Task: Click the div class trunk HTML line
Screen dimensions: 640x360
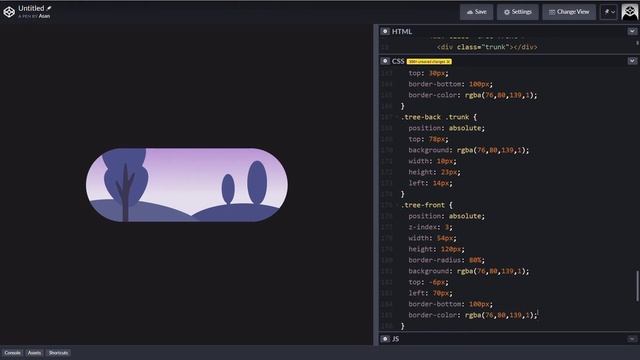Action: point(487,47)
